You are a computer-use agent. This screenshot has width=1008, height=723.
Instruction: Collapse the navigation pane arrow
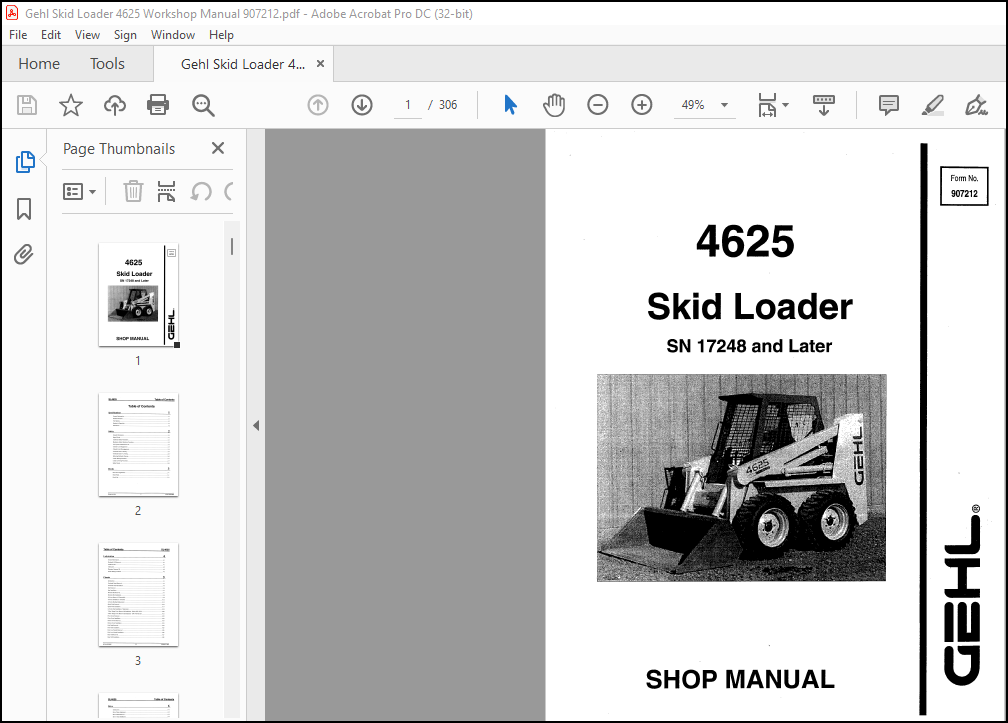tap(256, 425)
